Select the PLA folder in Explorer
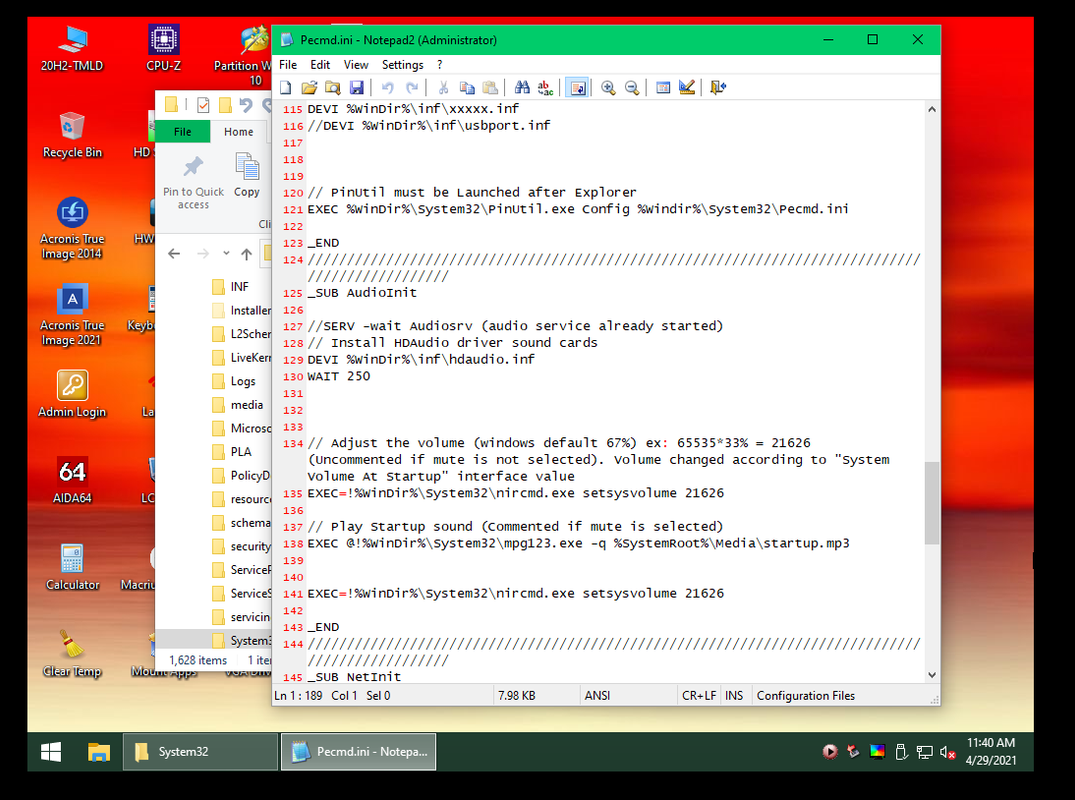Image resolution: width=1075 pixels, height=800 pixels. click(241, 452)
